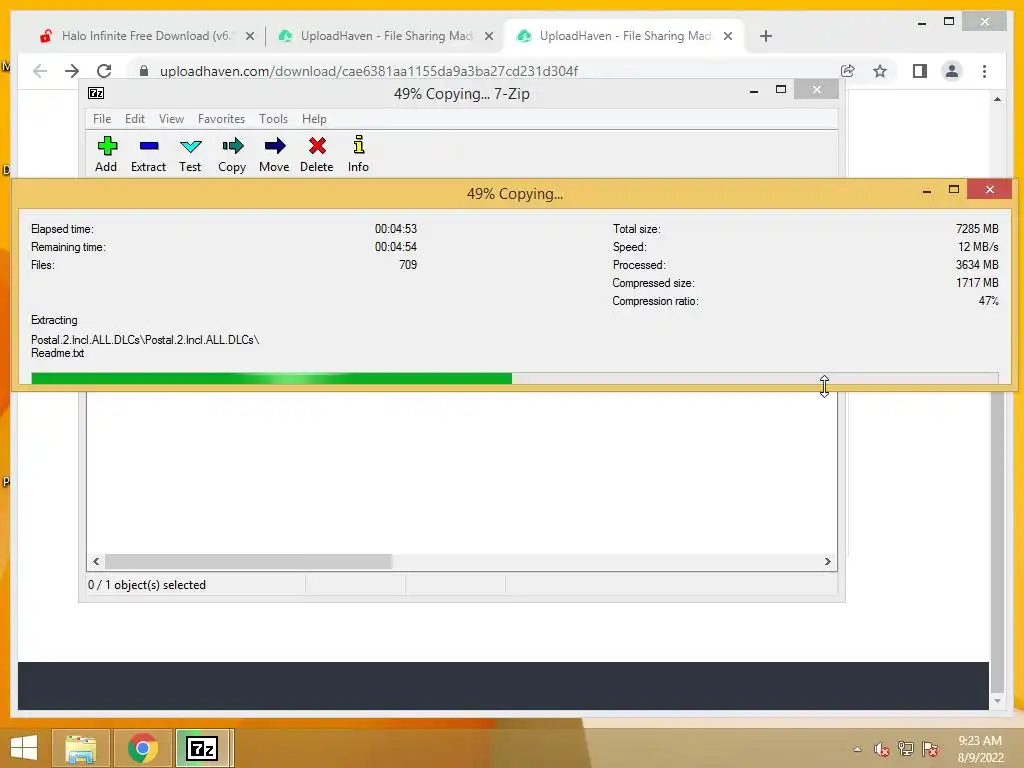Minimize the 7-Zip file manager window
This screenshot has height=768, width=1024.
tap(754, 90)
